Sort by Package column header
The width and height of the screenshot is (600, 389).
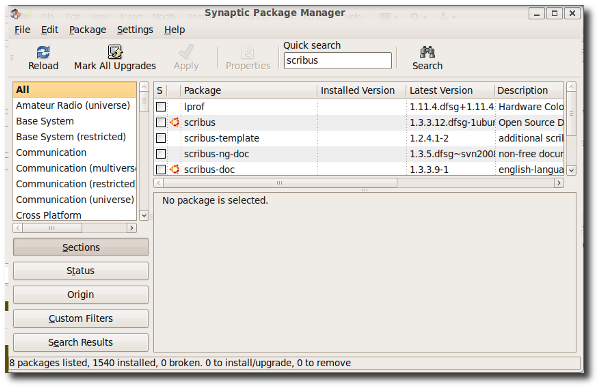[x=249, y=91]
